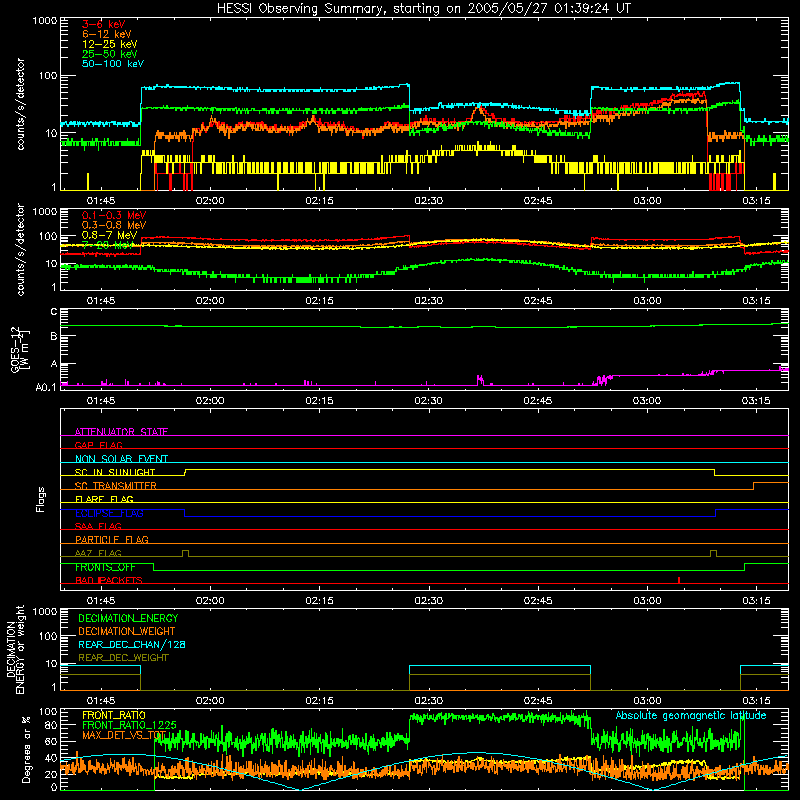Click the REAR_DEC_CHAN/128 legend label
The image size is (800, 800).
coord(132,644)
